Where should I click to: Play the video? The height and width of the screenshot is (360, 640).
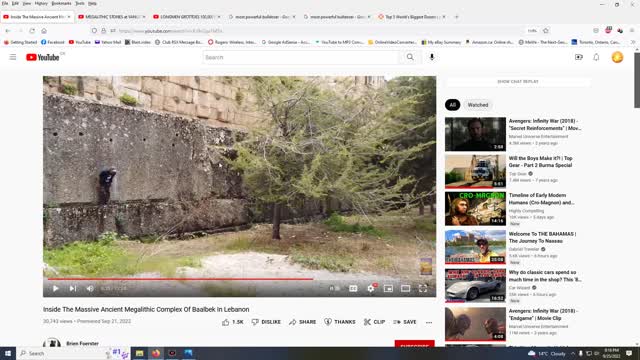56,289
